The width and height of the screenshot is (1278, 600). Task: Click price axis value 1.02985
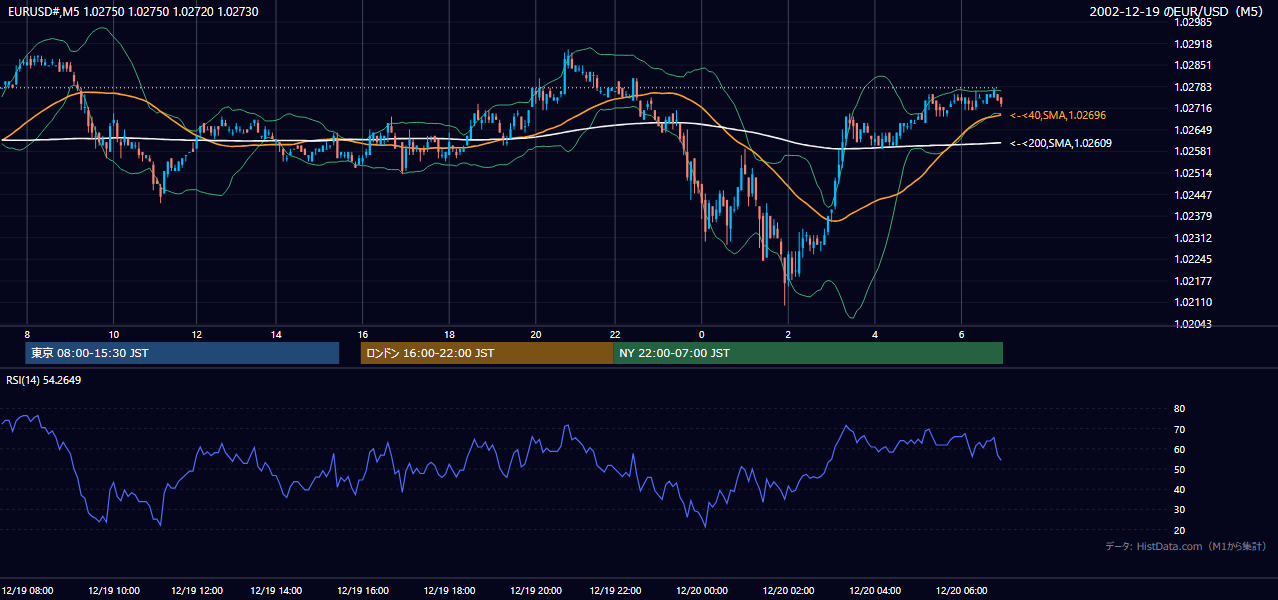point(1192,22)
